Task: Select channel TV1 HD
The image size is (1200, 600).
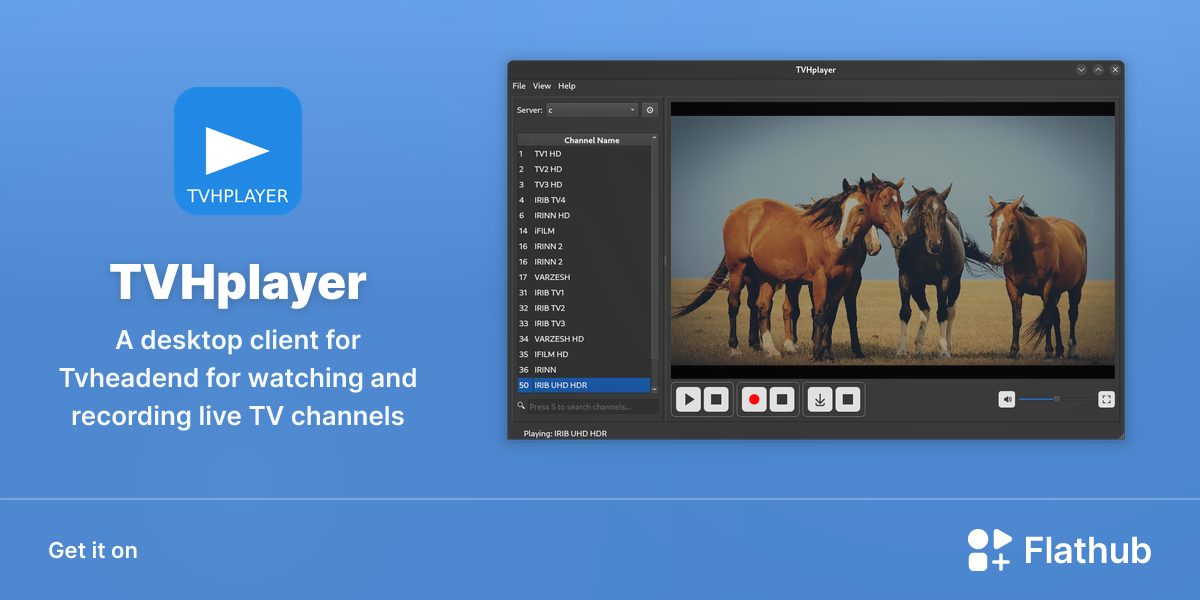Action: tap(584, 154)
